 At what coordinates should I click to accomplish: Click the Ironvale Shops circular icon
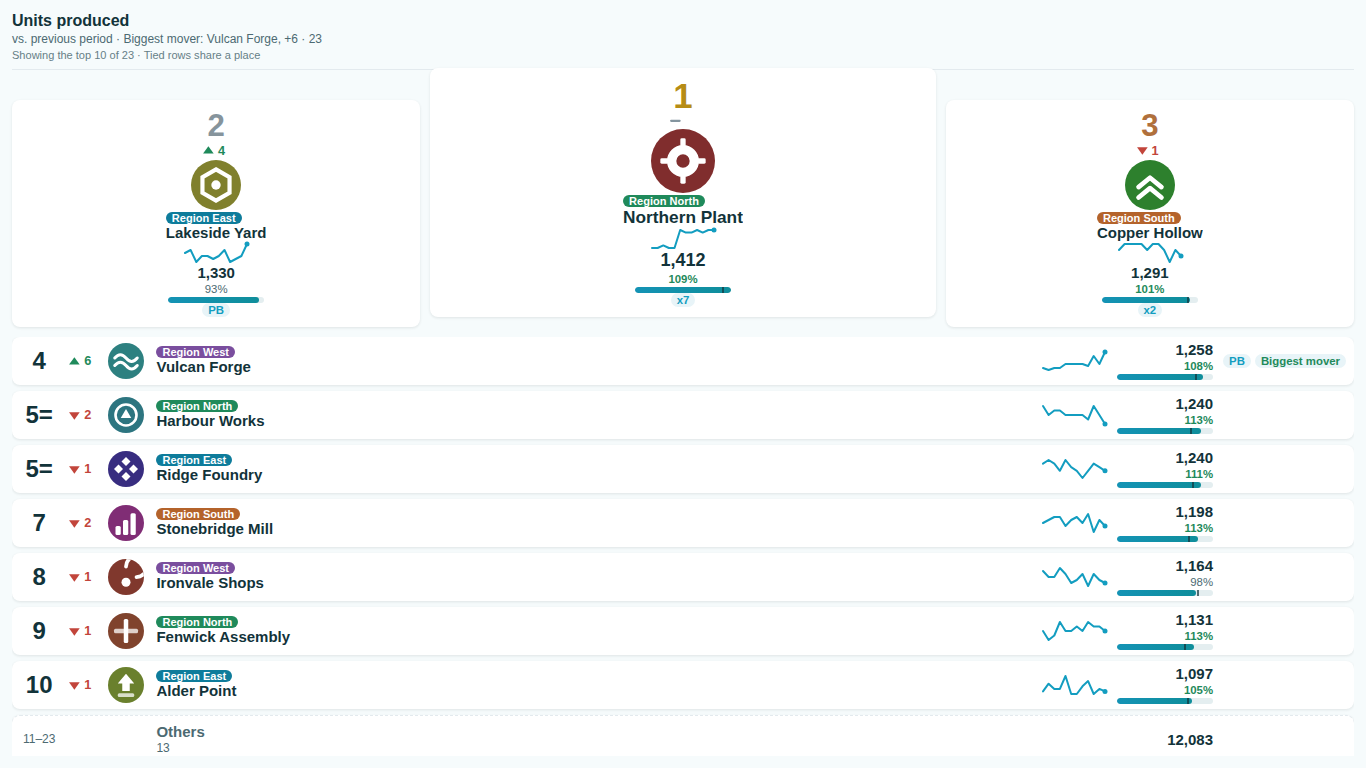coord(126,577)
